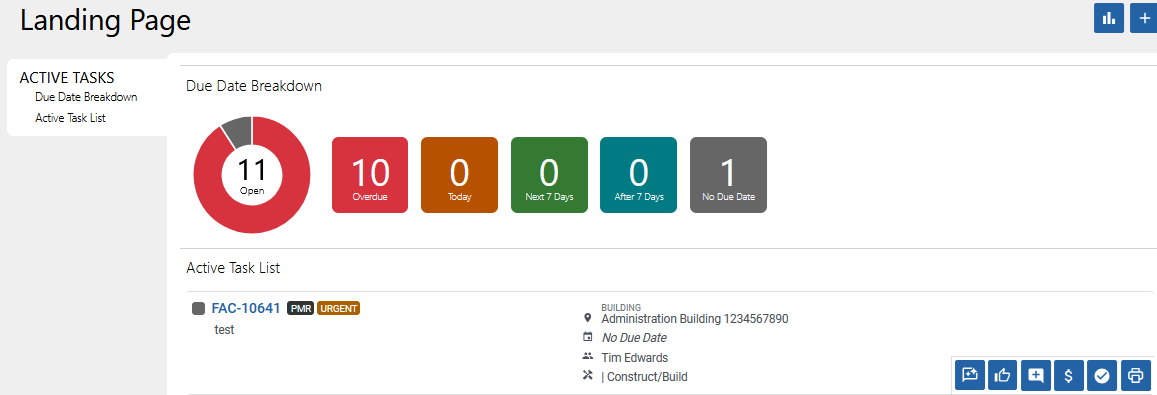The width and height of the screenshot is (1157, 395).
Task: Click the location pin icon beside Administration Building
Action: 587,317
